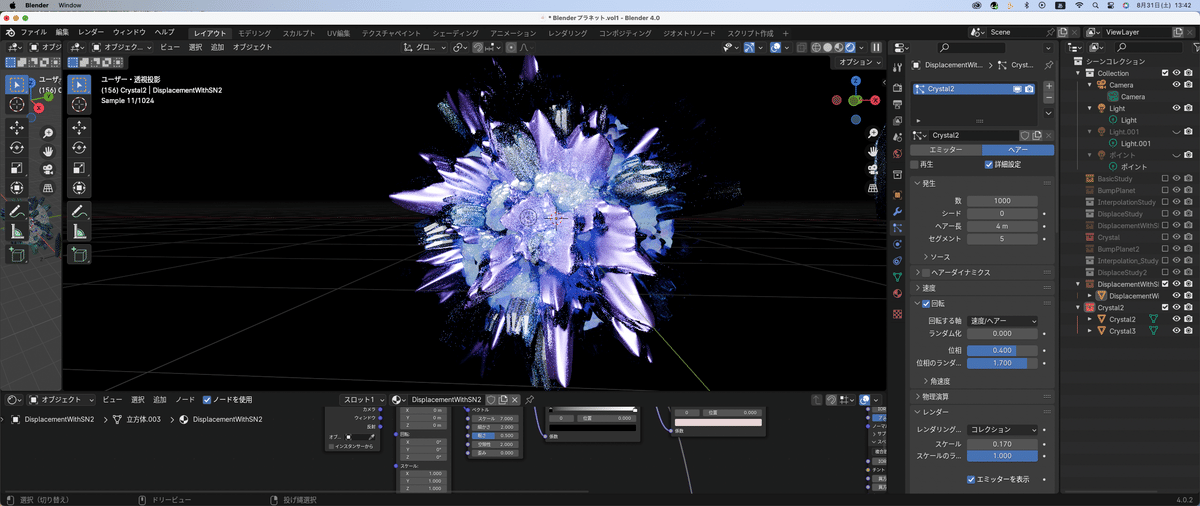The width and height of the screenshot is (1200, 506).
Task: Click the ヘアー button
Action: click(1017, 150)
